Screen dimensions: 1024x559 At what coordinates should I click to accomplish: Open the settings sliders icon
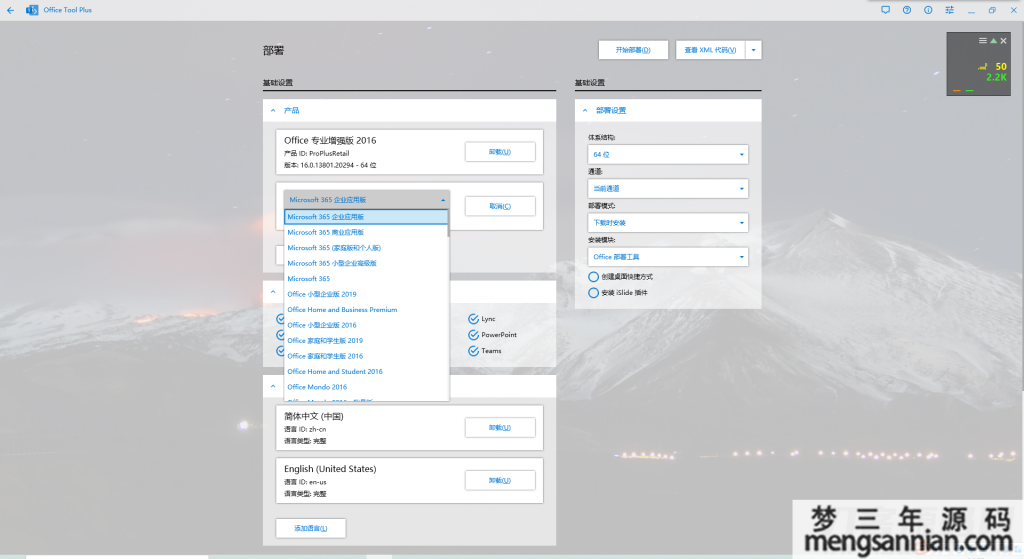(950, 10)
